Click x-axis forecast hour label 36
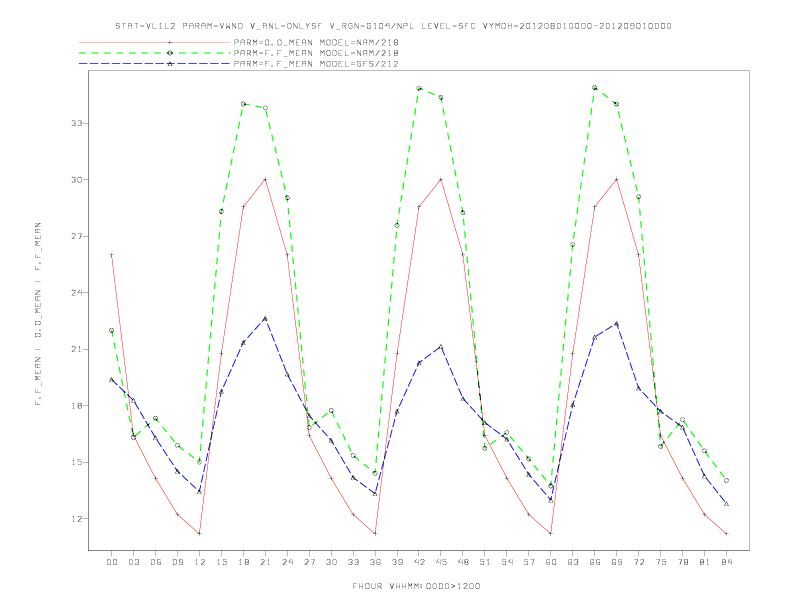 coord(375,562)
